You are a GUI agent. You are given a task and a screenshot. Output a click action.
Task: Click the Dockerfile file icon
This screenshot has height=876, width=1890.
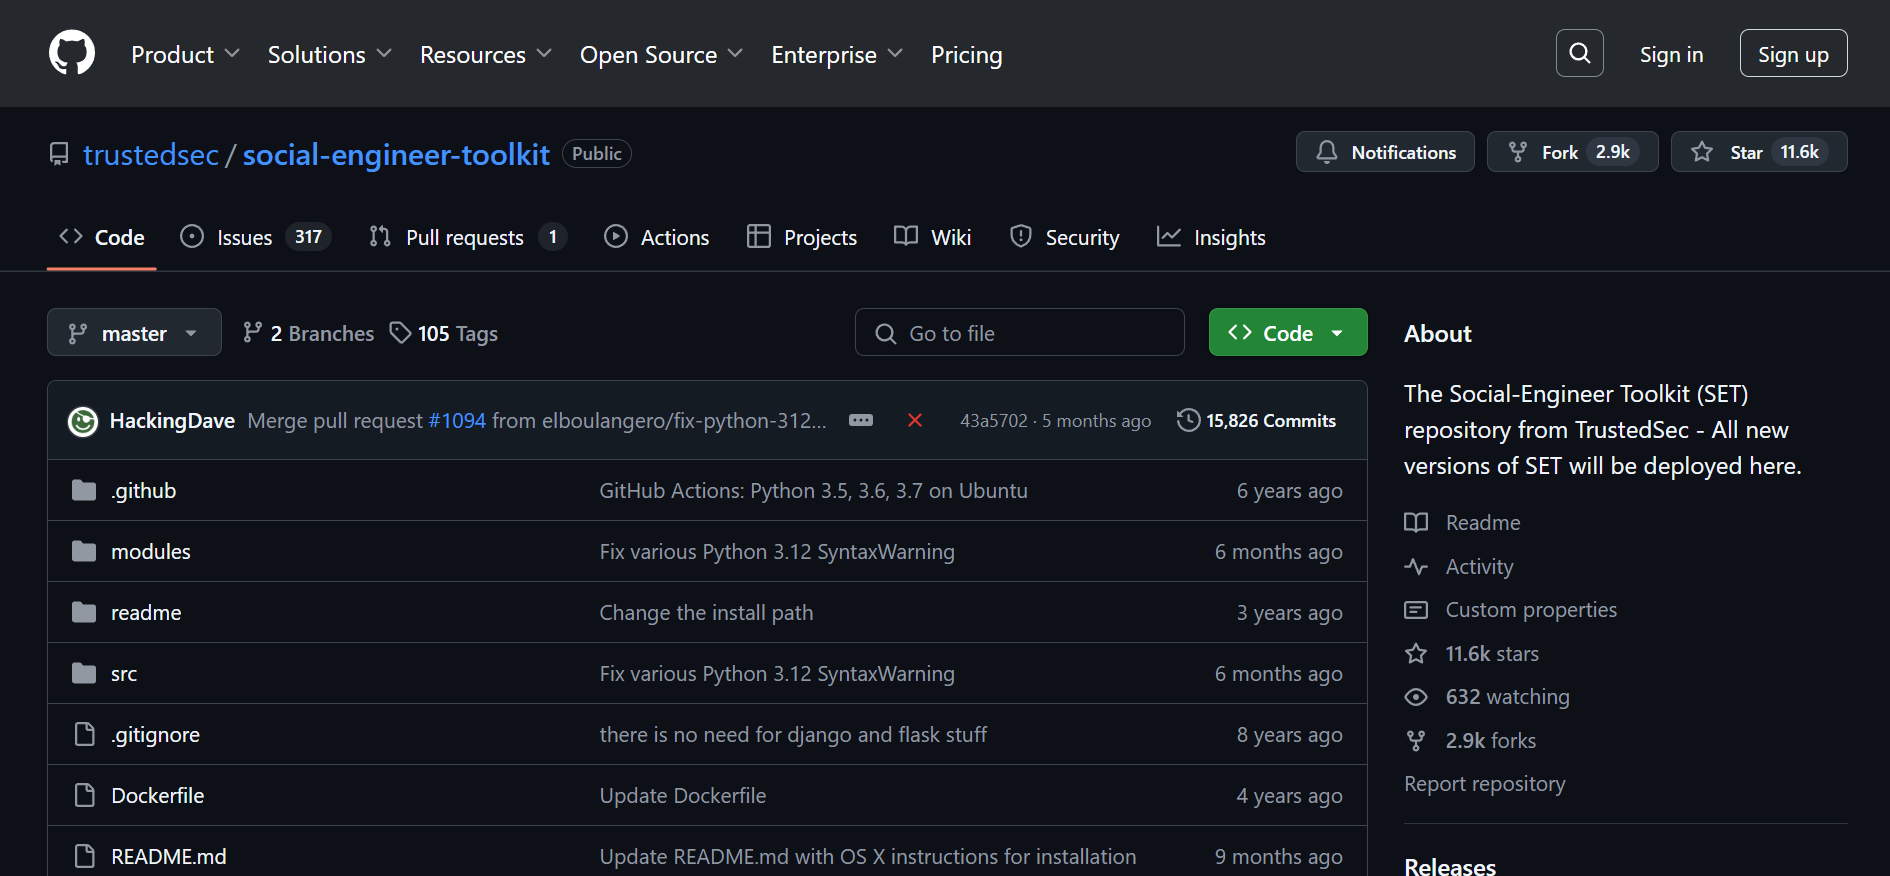pyautogui.click(x=85, y=795)
